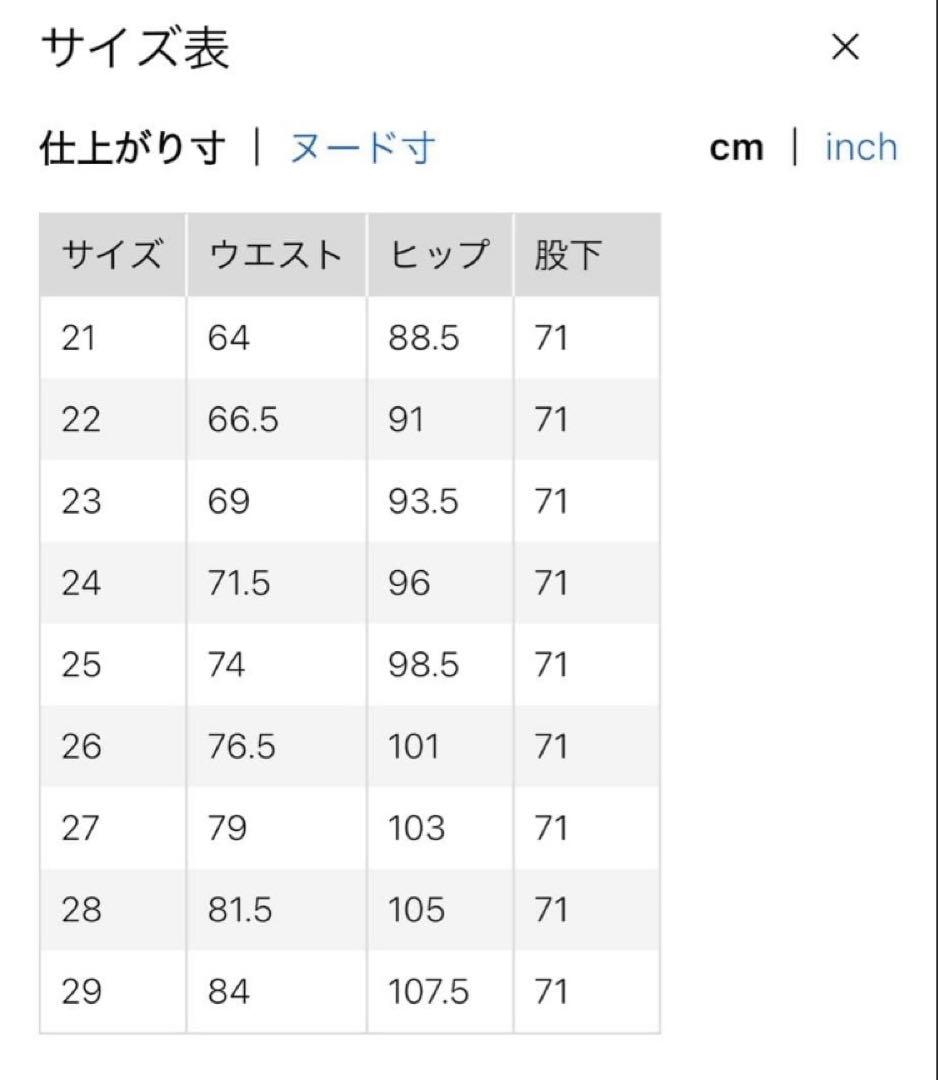Select cm as the measurement unit

[x=736, y=148]
